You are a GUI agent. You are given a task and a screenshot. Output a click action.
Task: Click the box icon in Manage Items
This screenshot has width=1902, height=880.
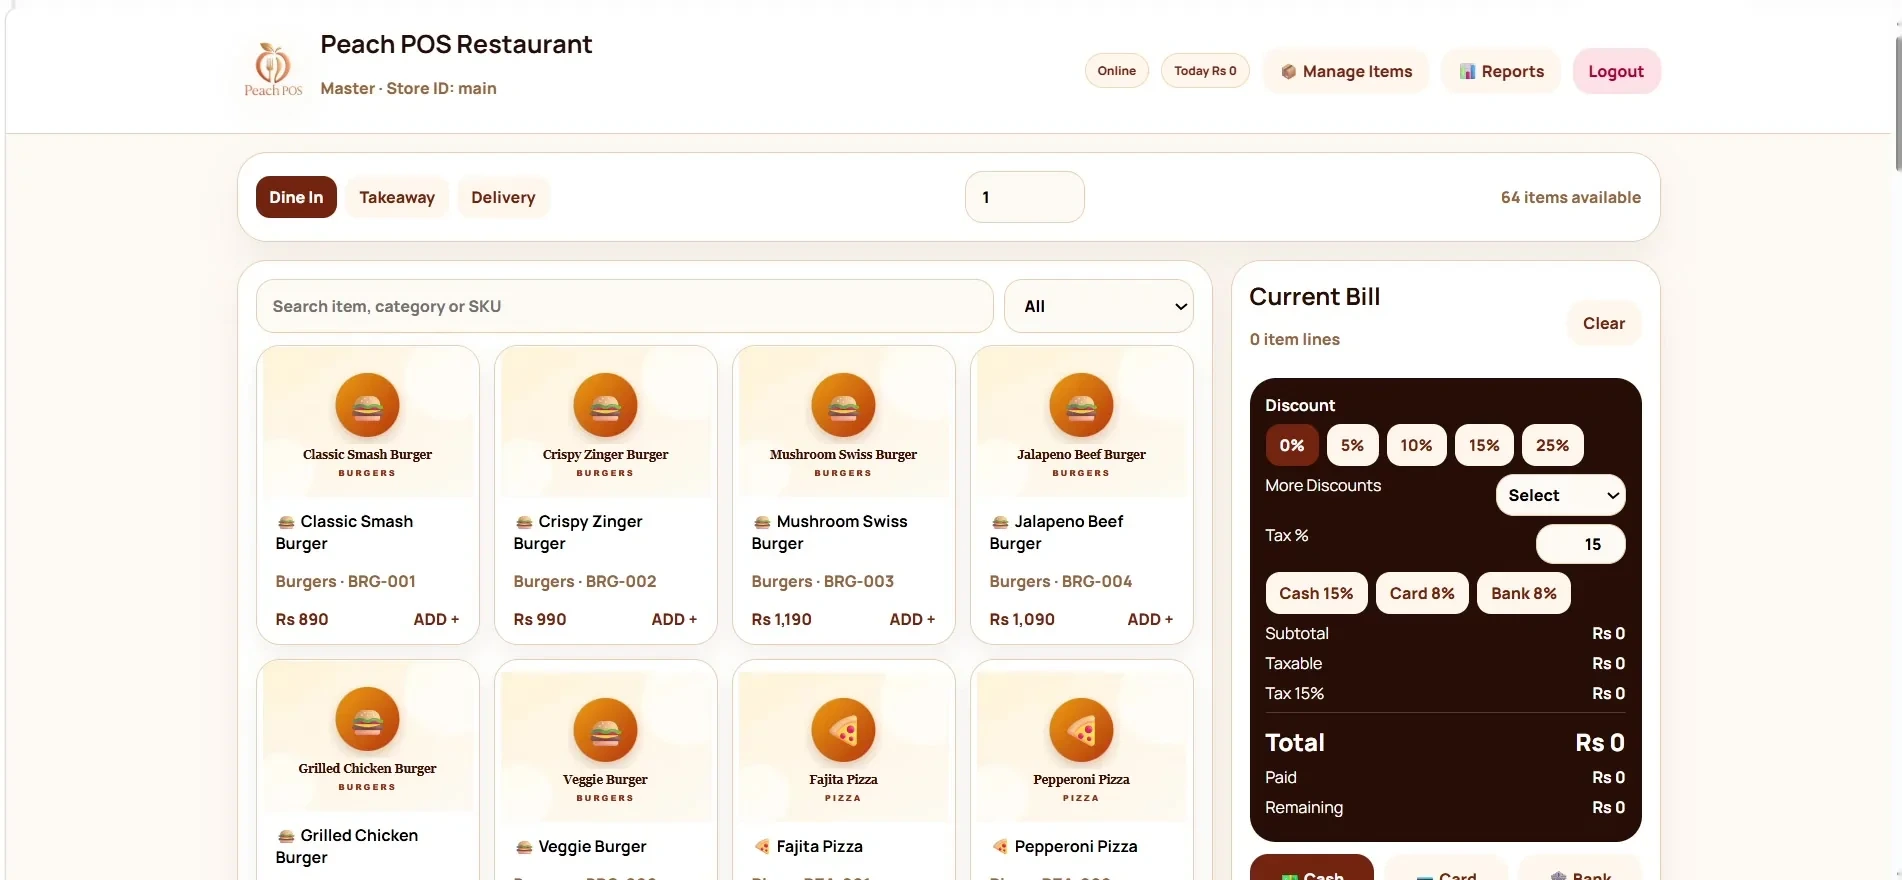1289,72
